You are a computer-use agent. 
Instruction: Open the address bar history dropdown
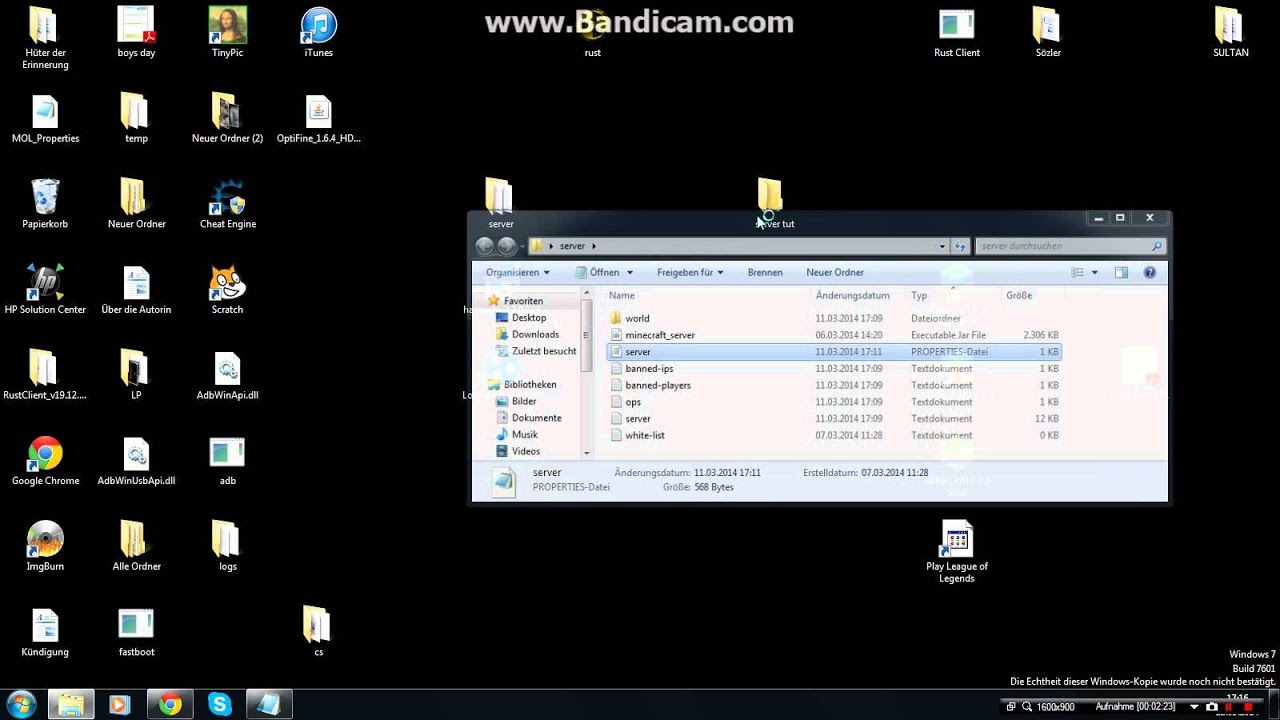click(942, 246)
